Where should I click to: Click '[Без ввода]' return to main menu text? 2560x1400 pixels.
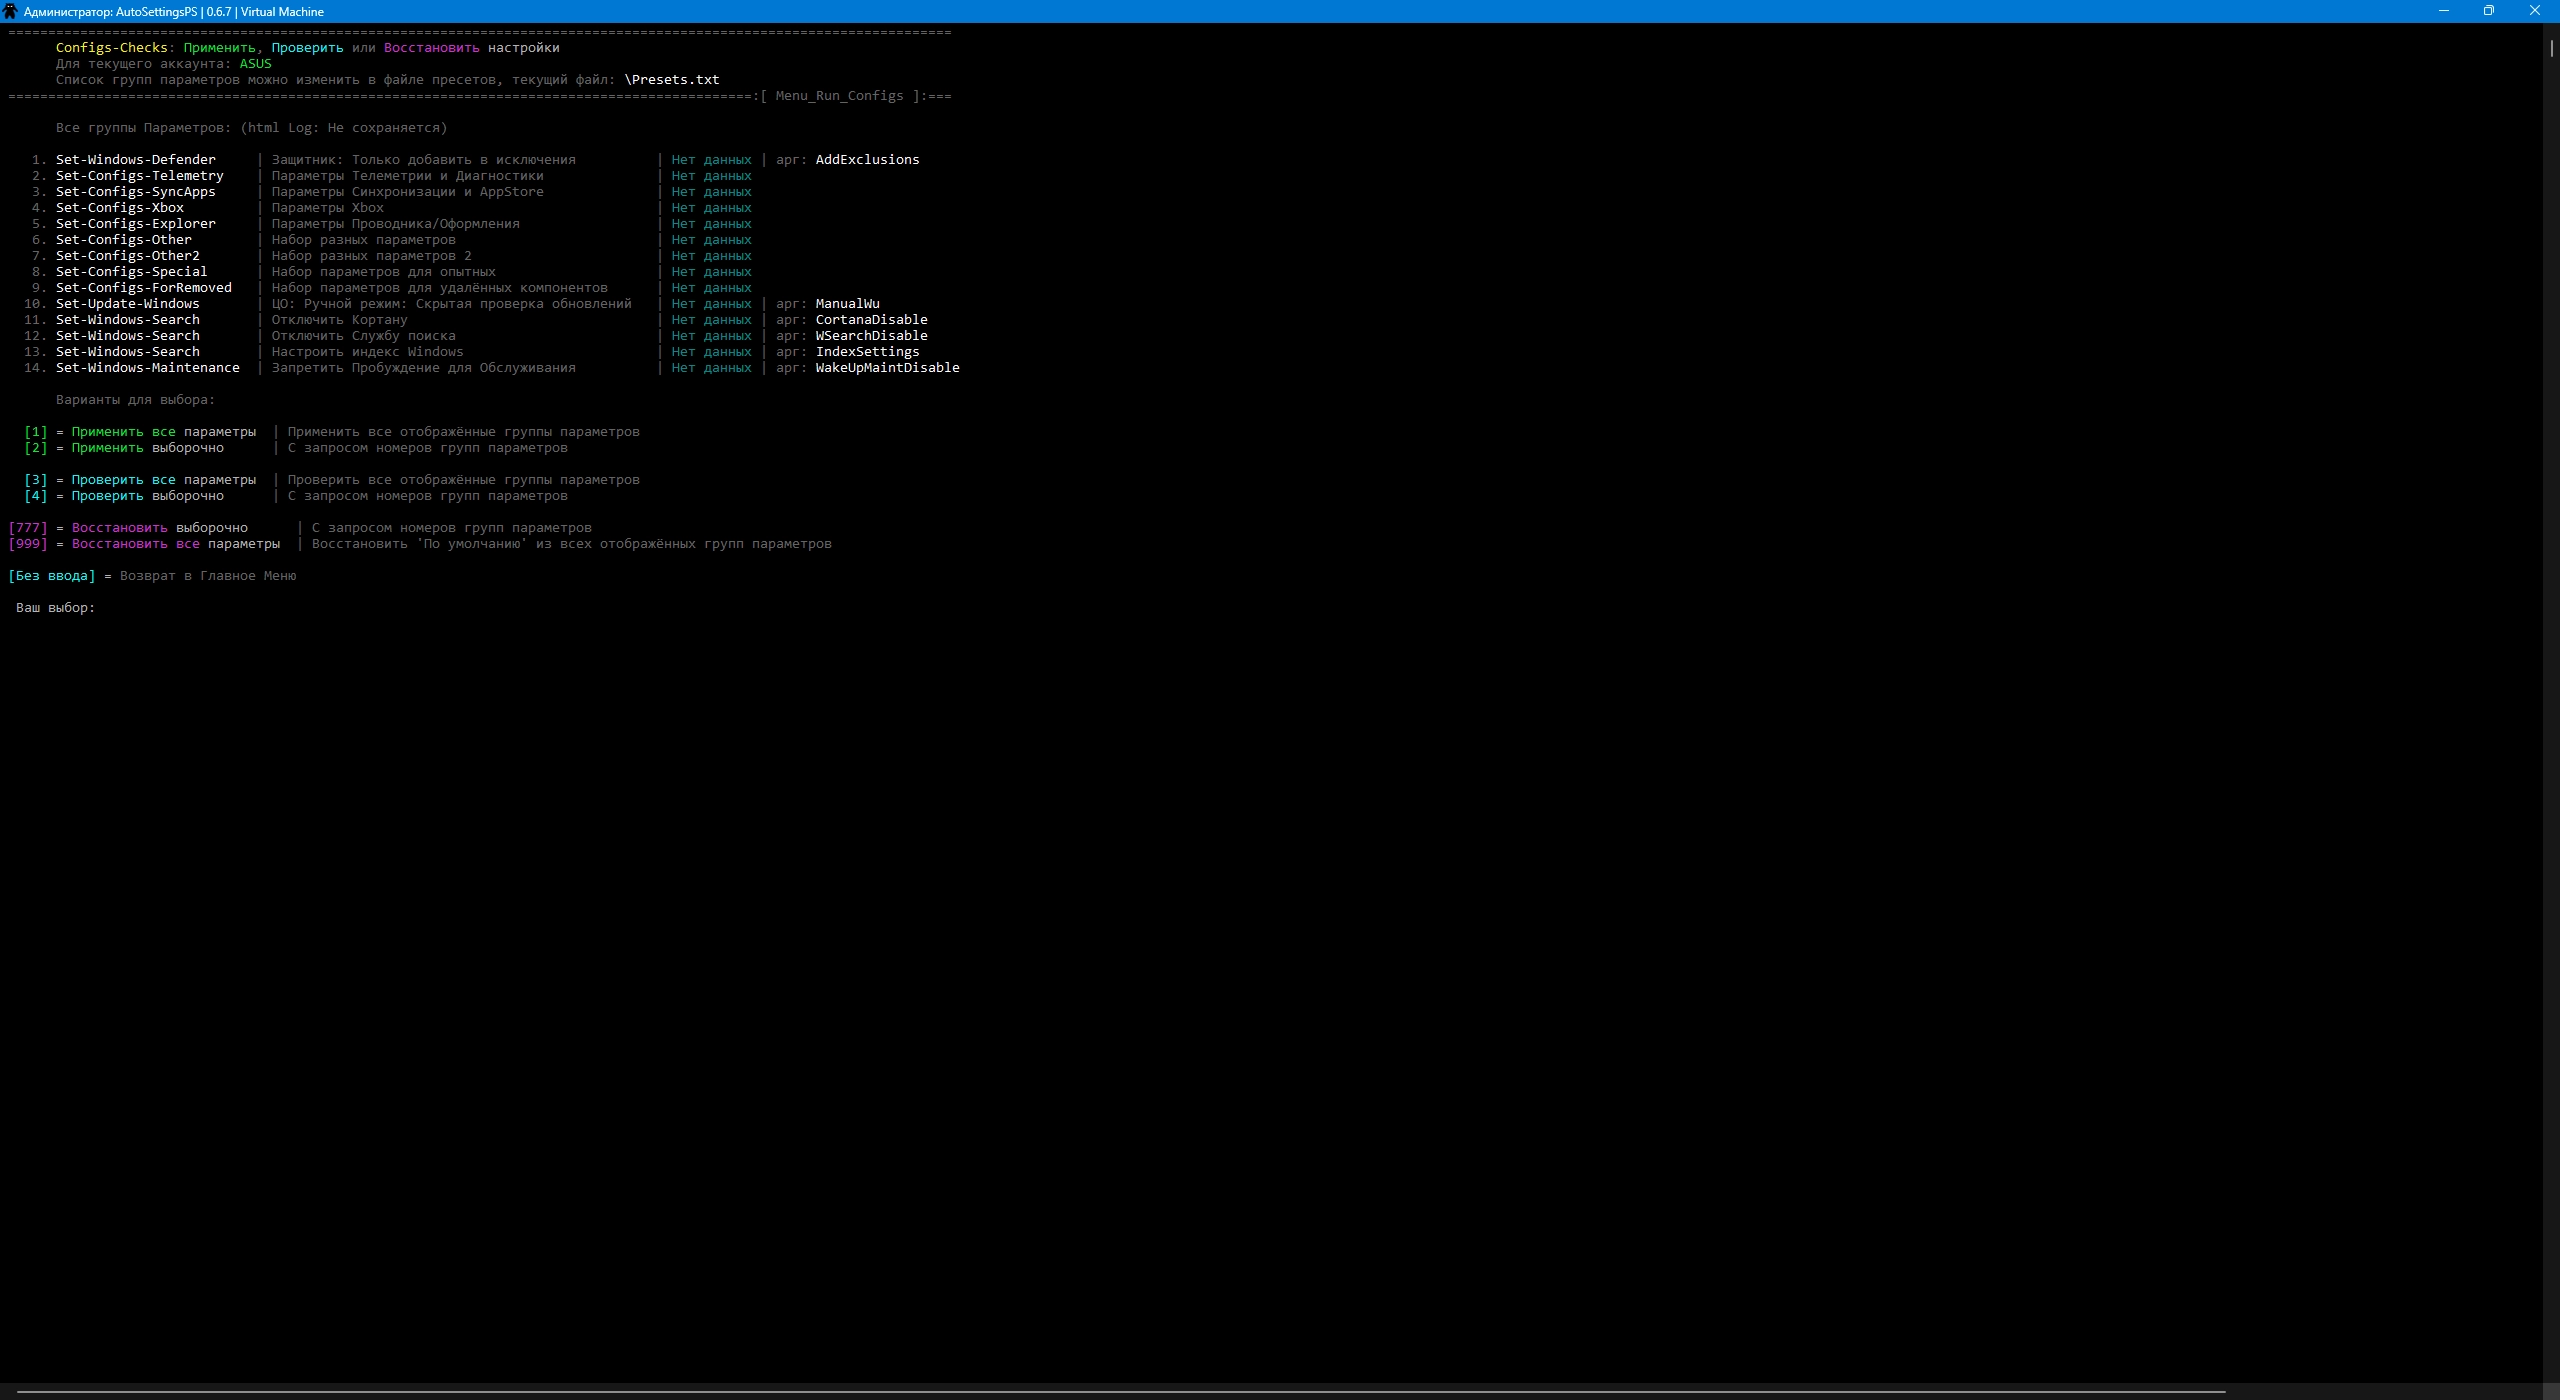pyautogui.click(x=52, y=576)
